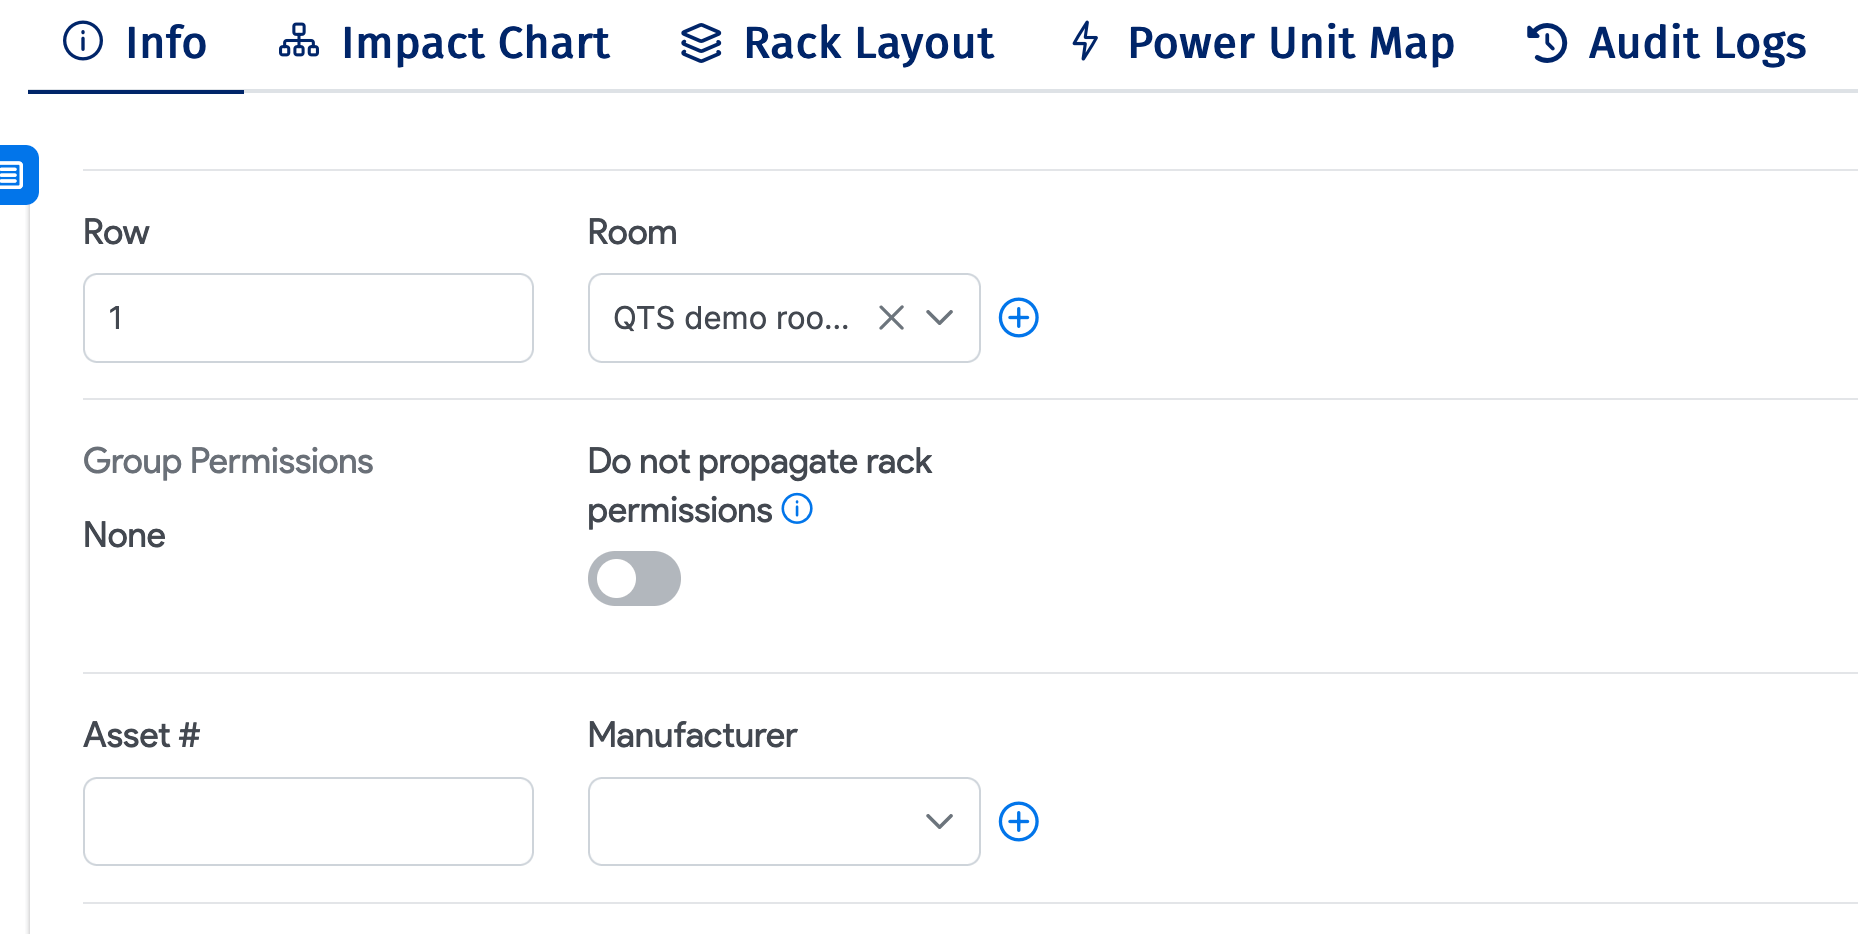Click the Info tab label

point(165,42)
